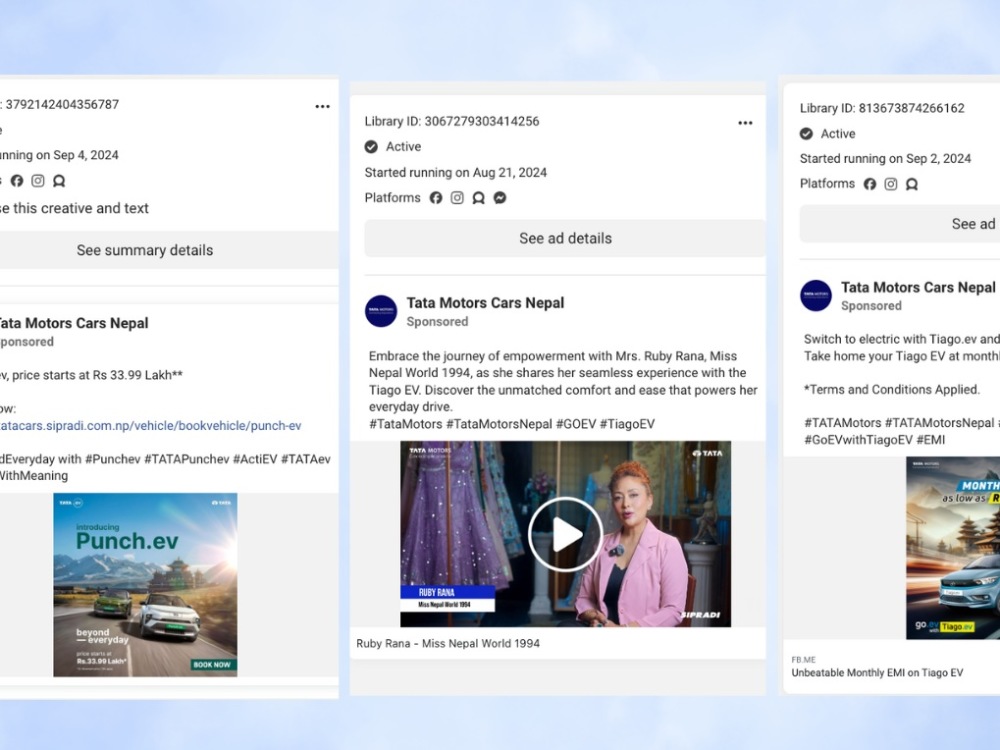Open the Tiago.ev monthly EMI ad image
This screenshot has width=1000, height=750.
coord(953,548)
